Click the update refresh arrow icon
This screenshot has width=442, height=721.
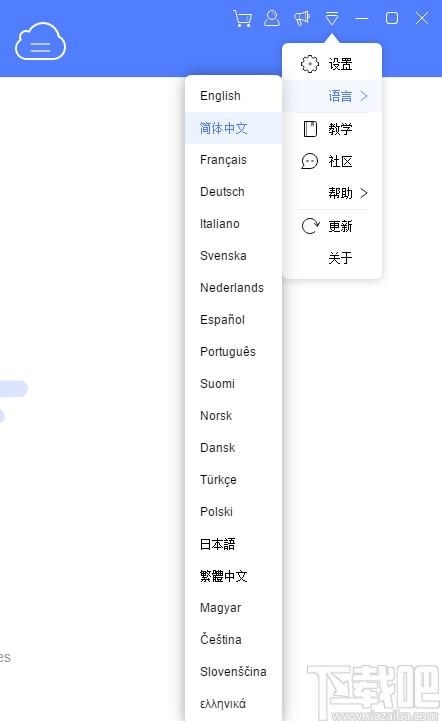point(310,226)
